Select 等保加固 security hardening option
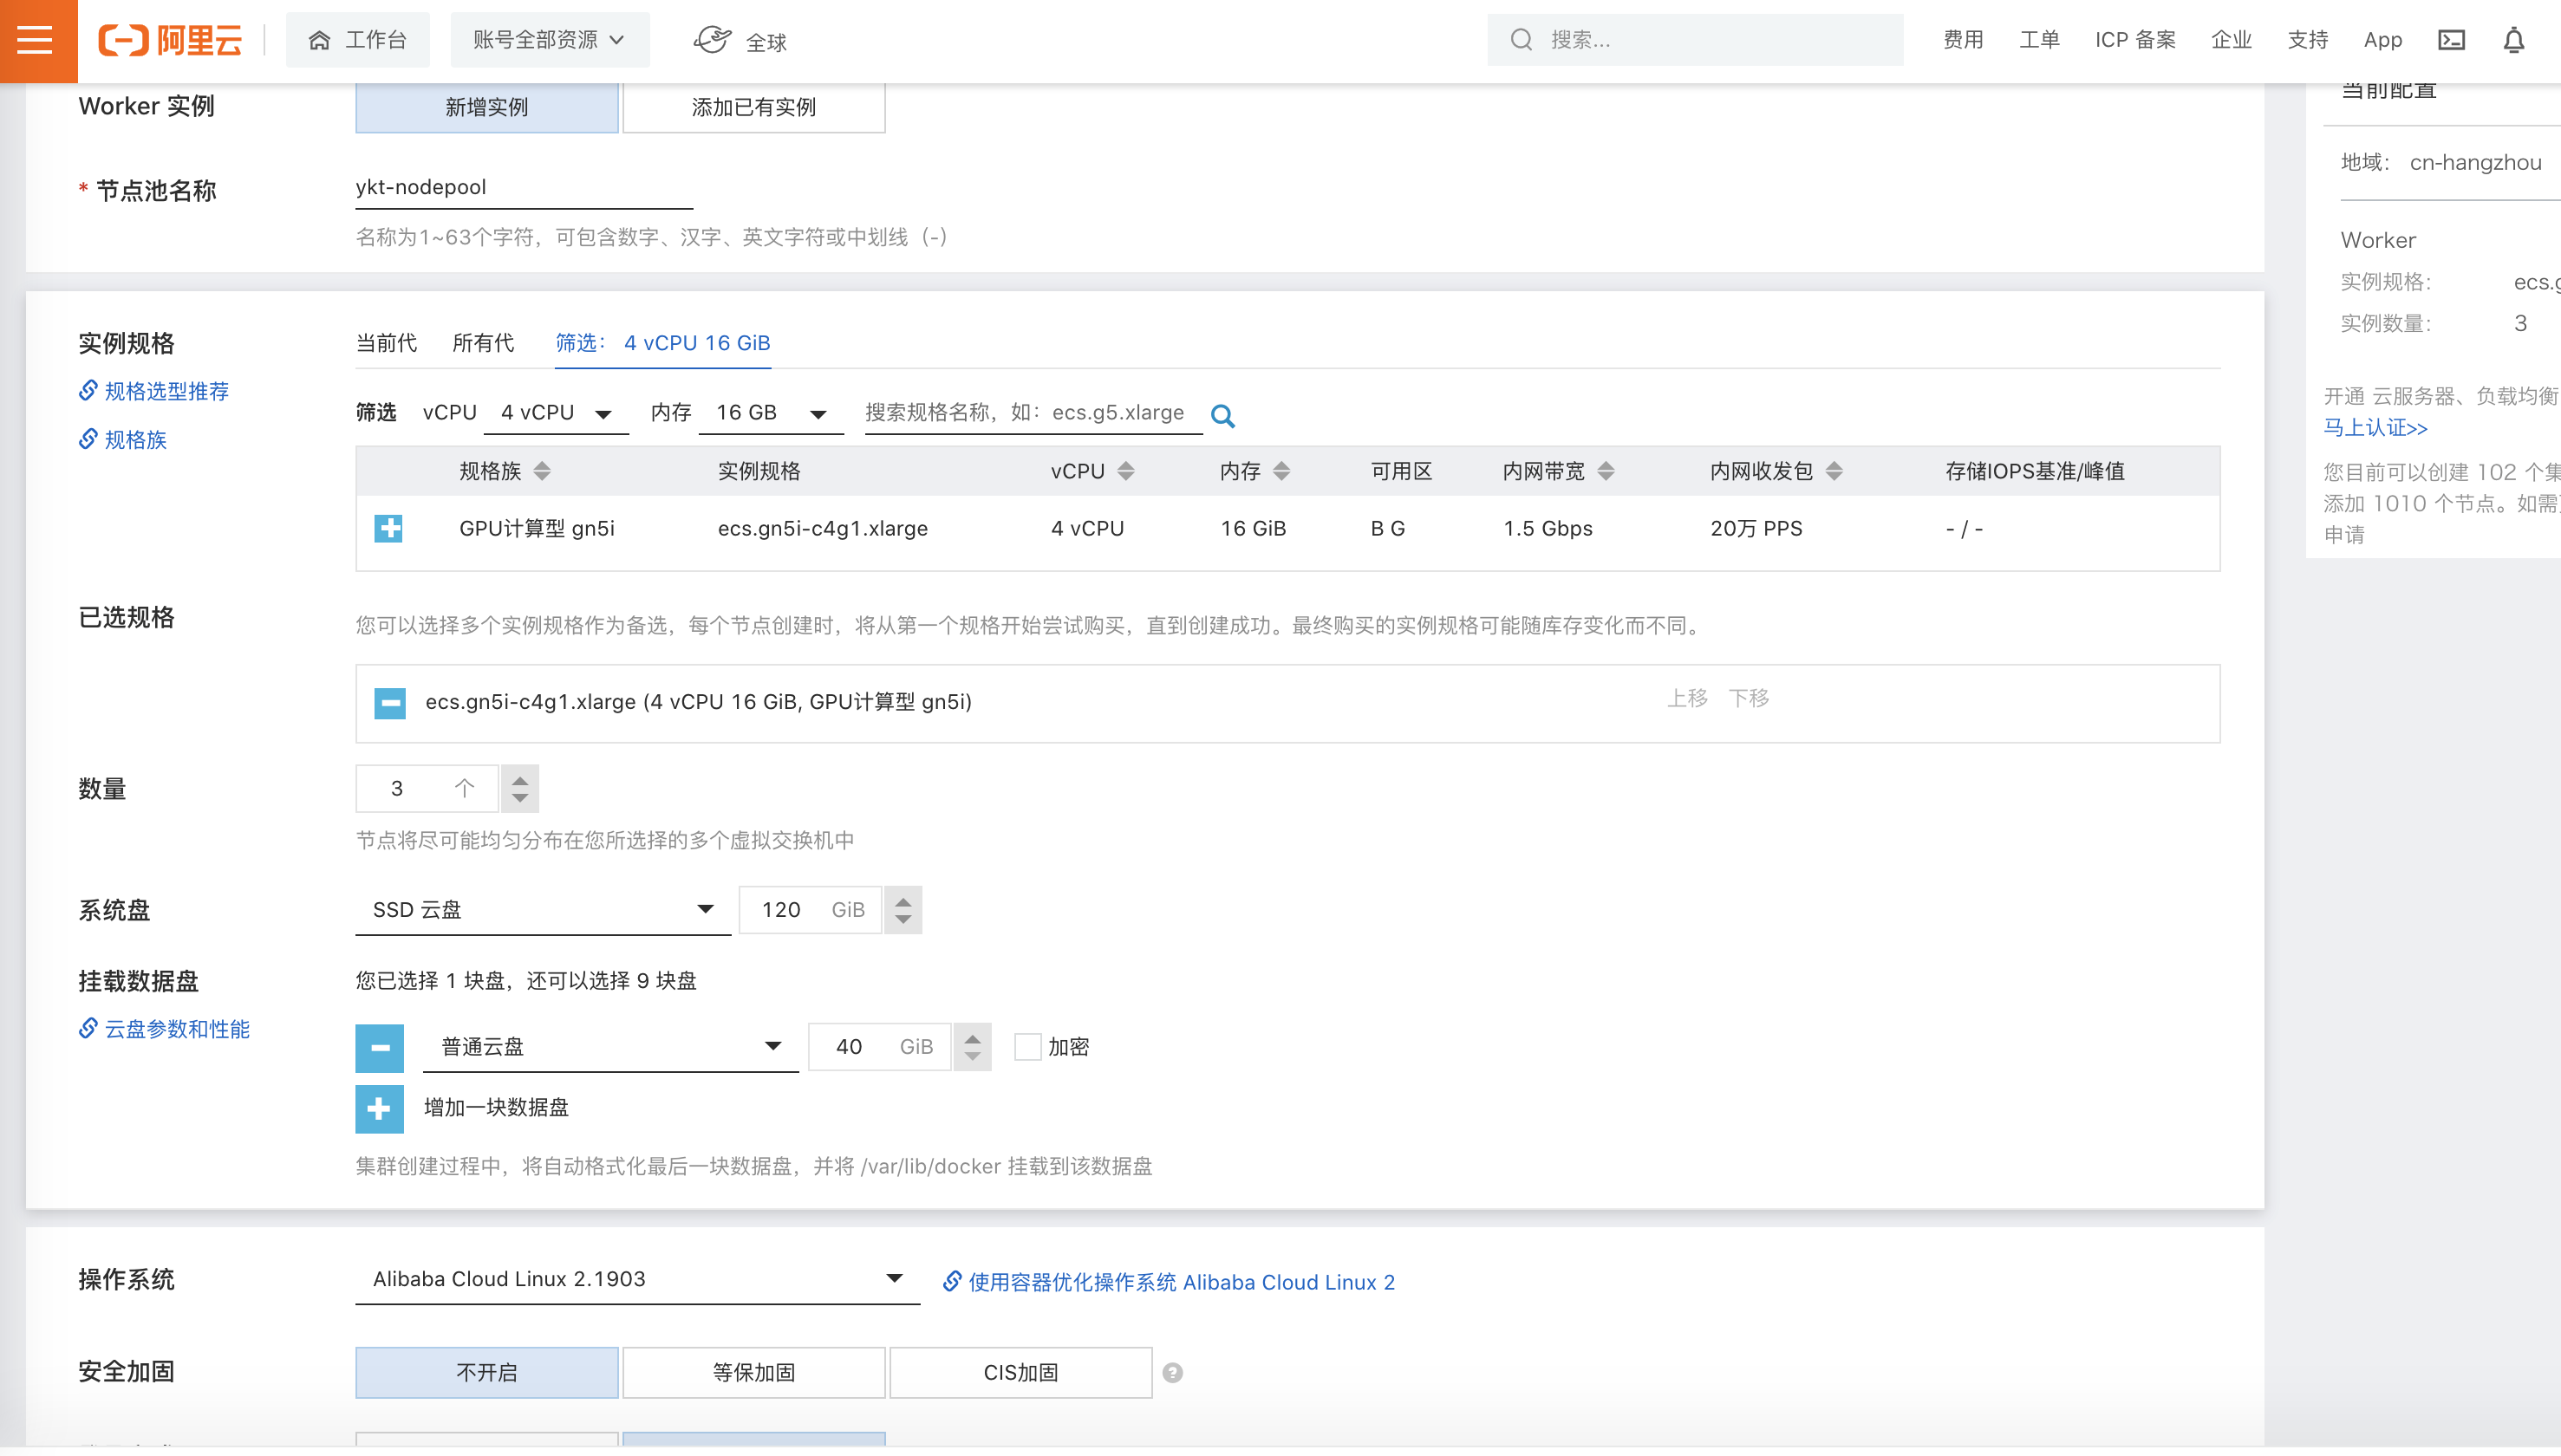Image resolution: width=2561 pixels, height=1456 pixels. tap(753, 1372)
